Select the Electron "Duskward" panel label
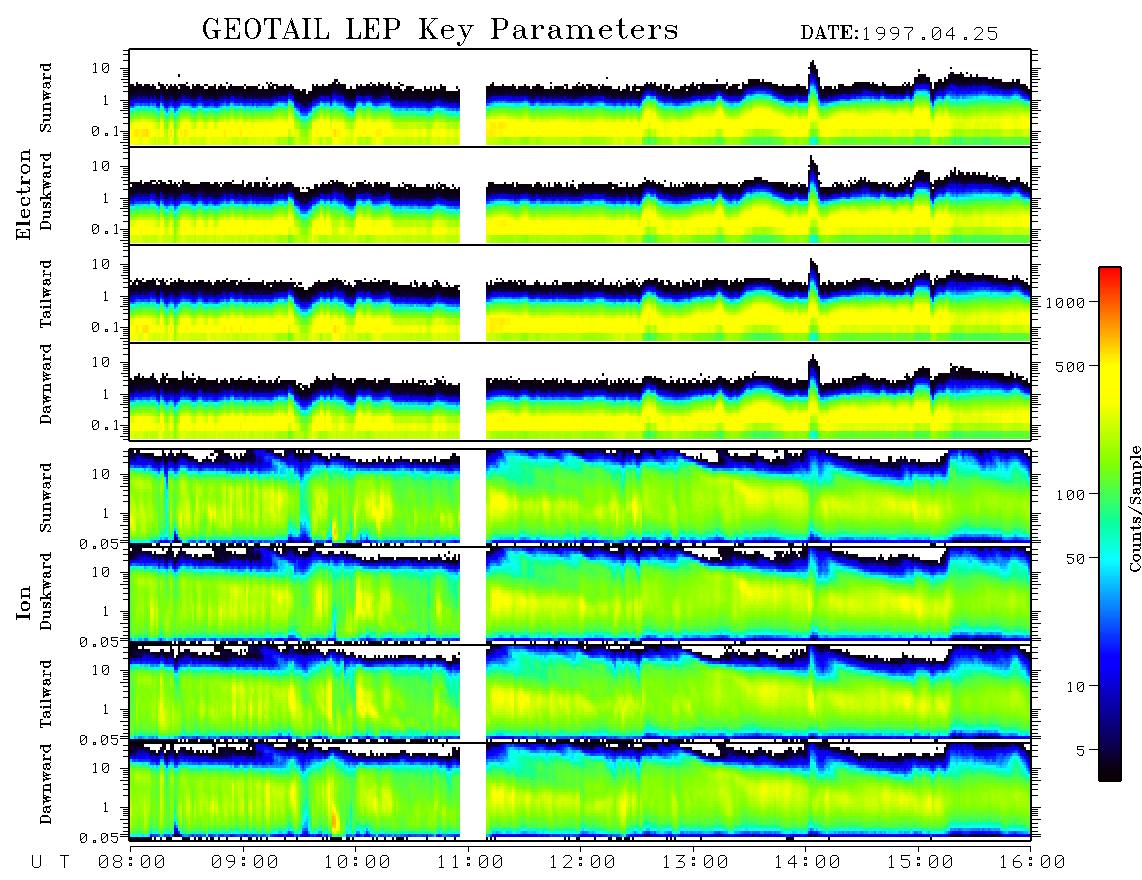 tap(46, 191)
